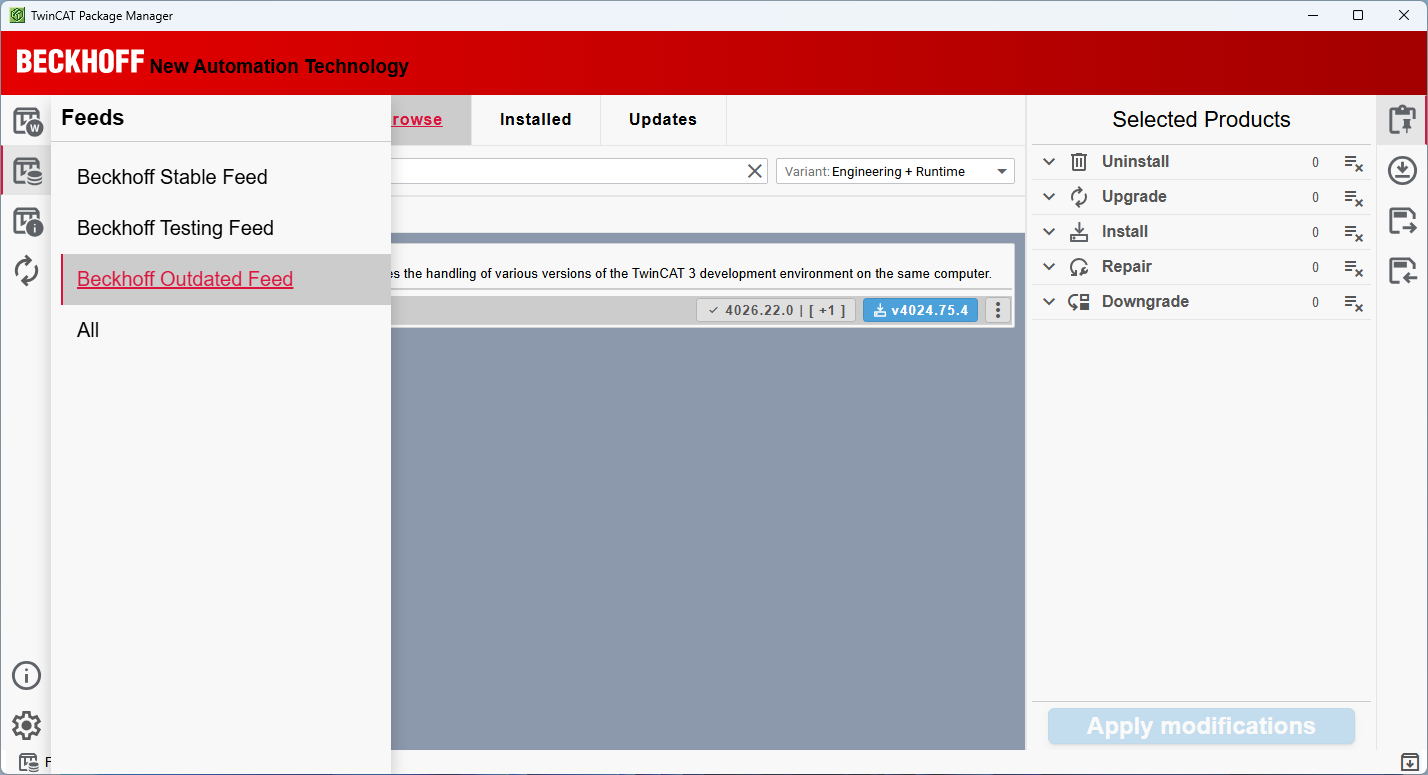1428x775 pixels.
Task: Clear the Uninstall list with its remove icon
Action: [1353, 163]
